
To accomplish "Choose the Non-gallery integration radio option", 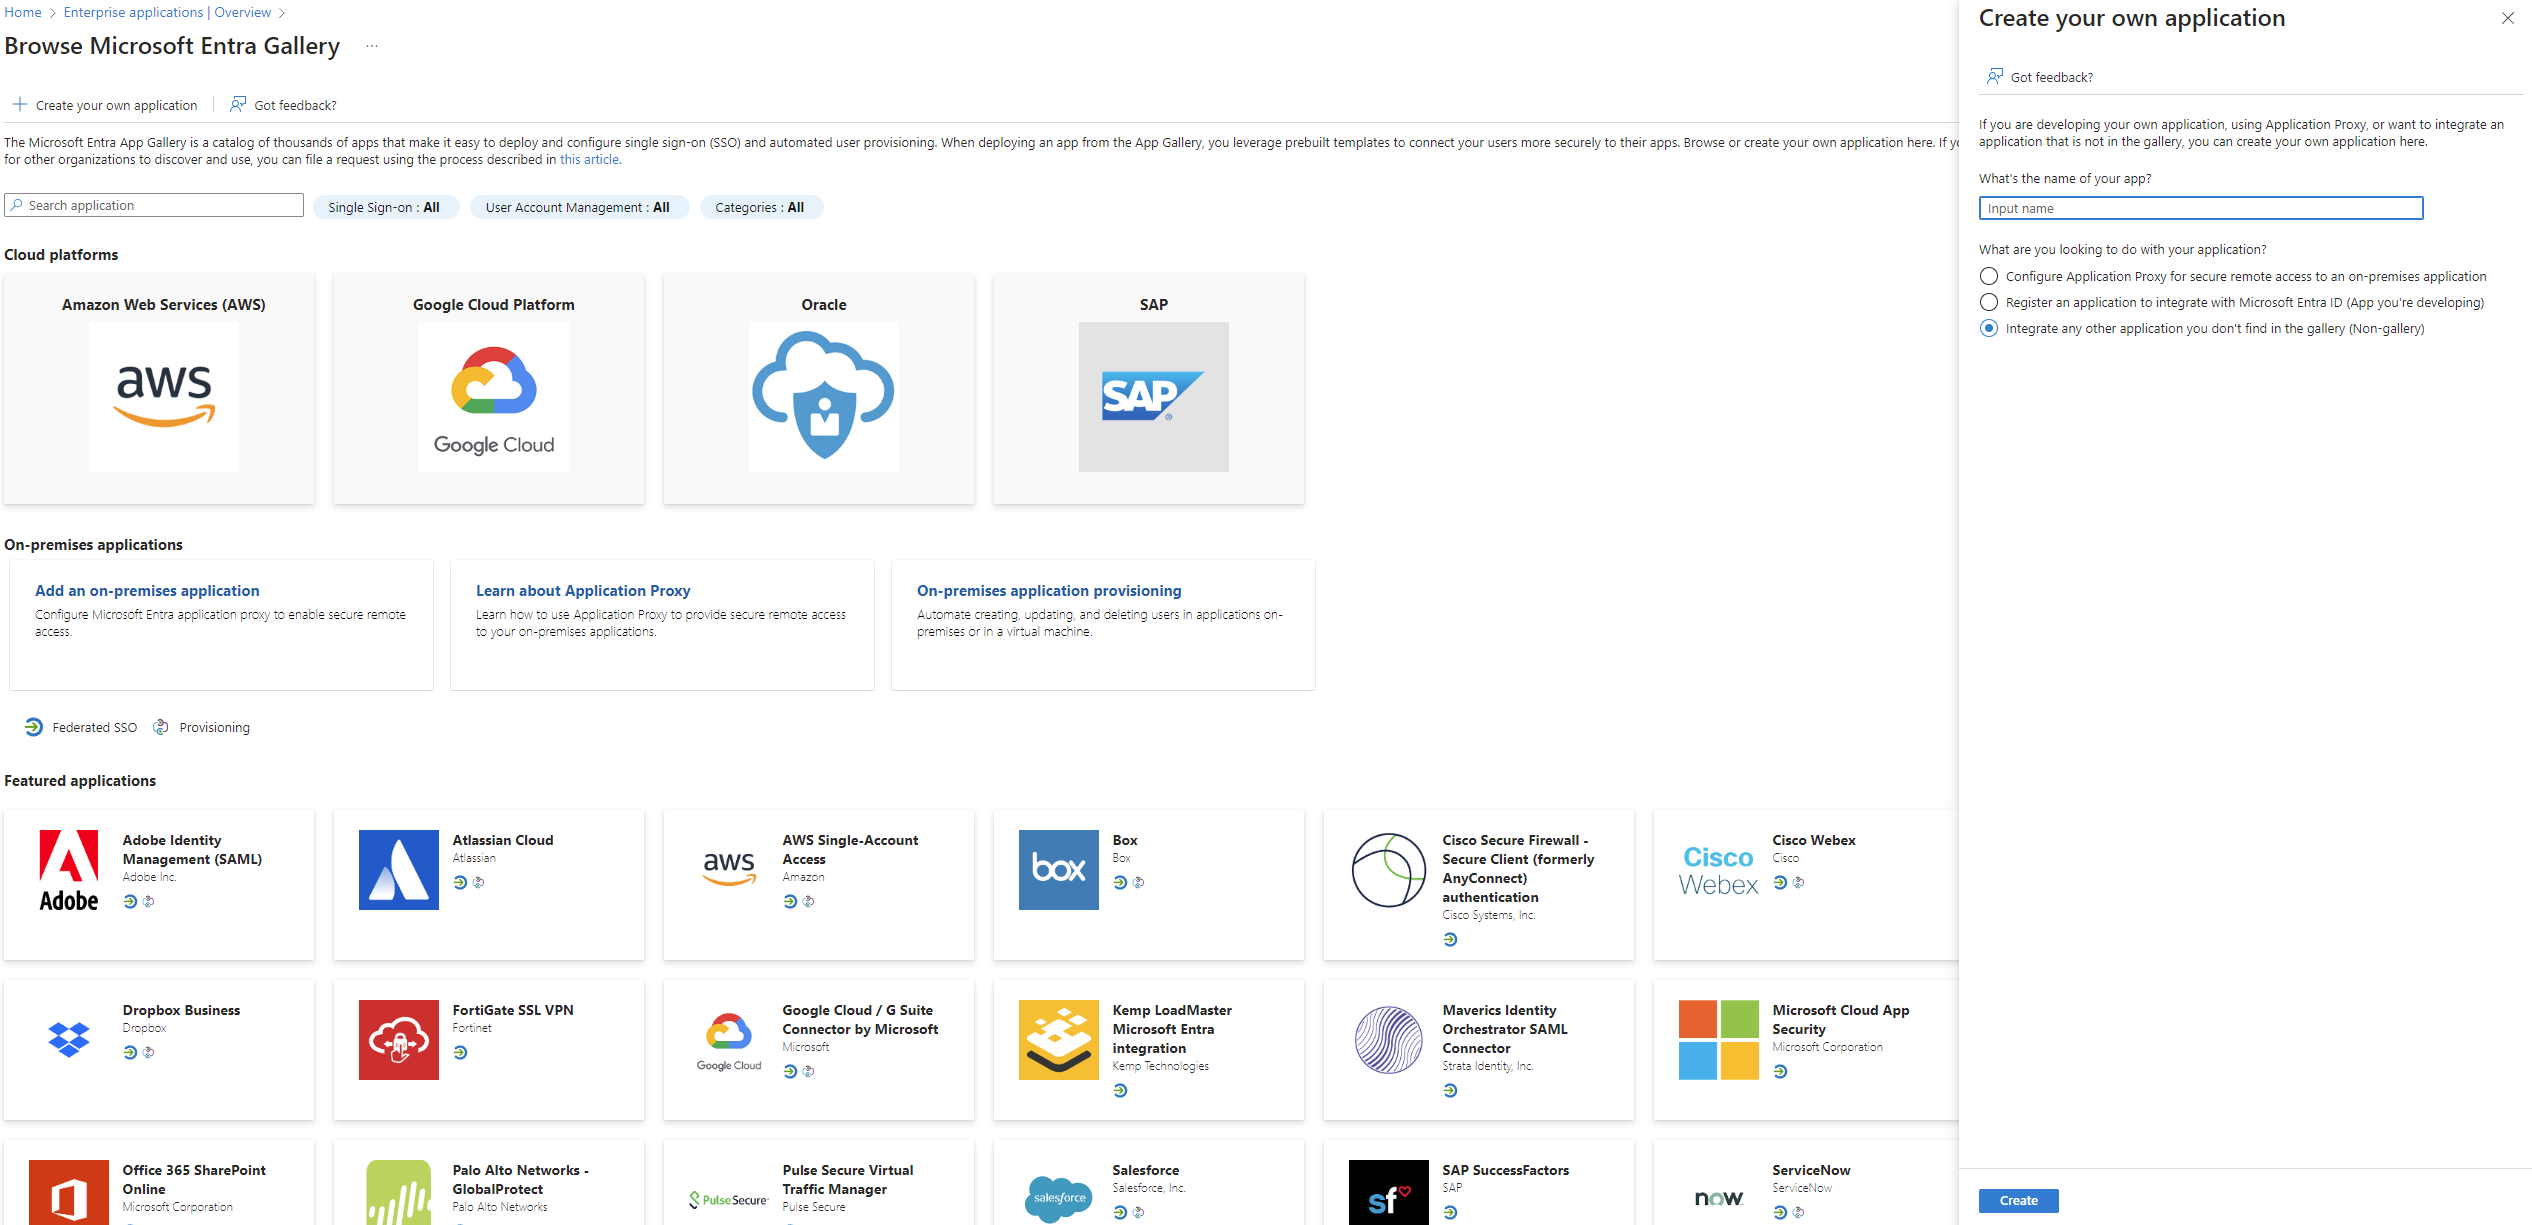I will (x=1989, y=328).
